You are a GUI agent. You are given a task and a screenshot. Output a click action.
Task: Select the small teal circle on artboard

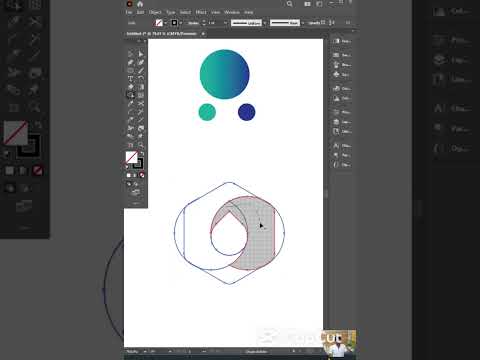pyautogui.click(x=207, y=112)
